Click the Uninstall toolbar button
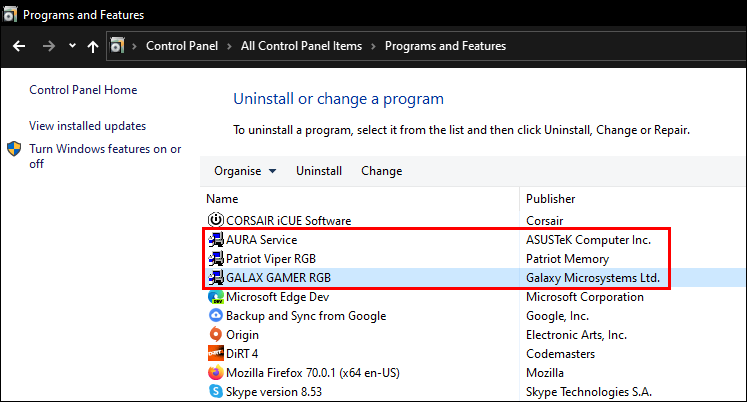This screenshot has height=402, width=747. [319, 171]
